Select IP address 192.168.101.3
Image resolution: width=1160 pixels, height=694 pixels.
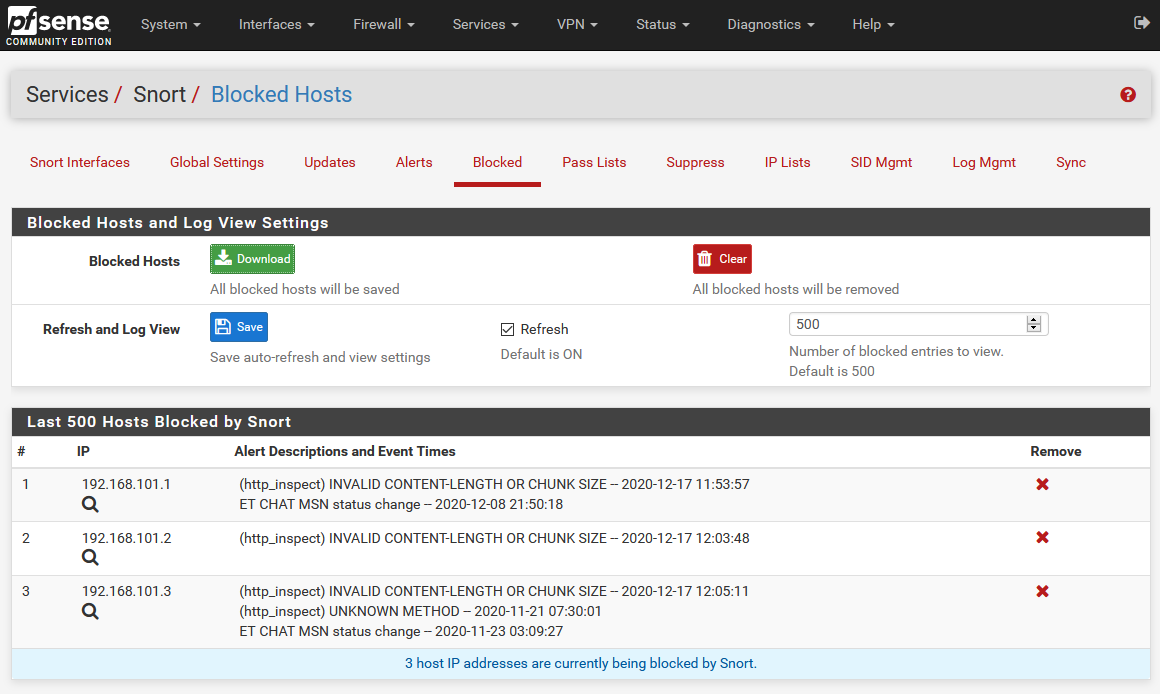pos(127,591)
